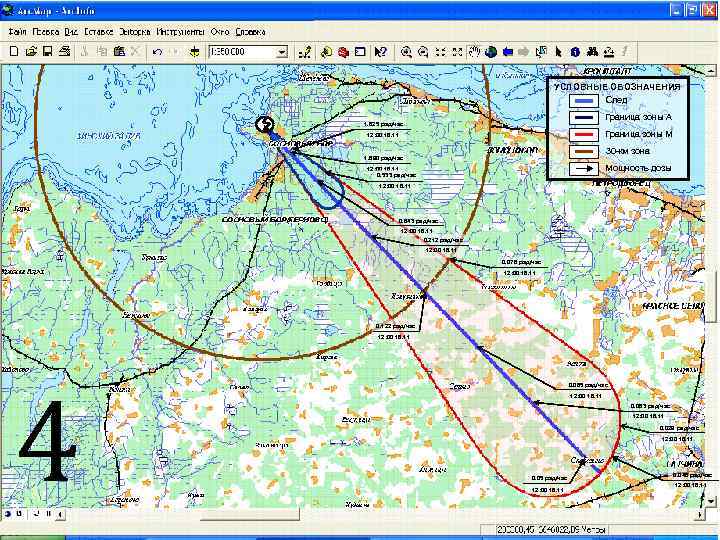
Task: Click horizontal scrollbar right arrow
Action: click(699, 514)
